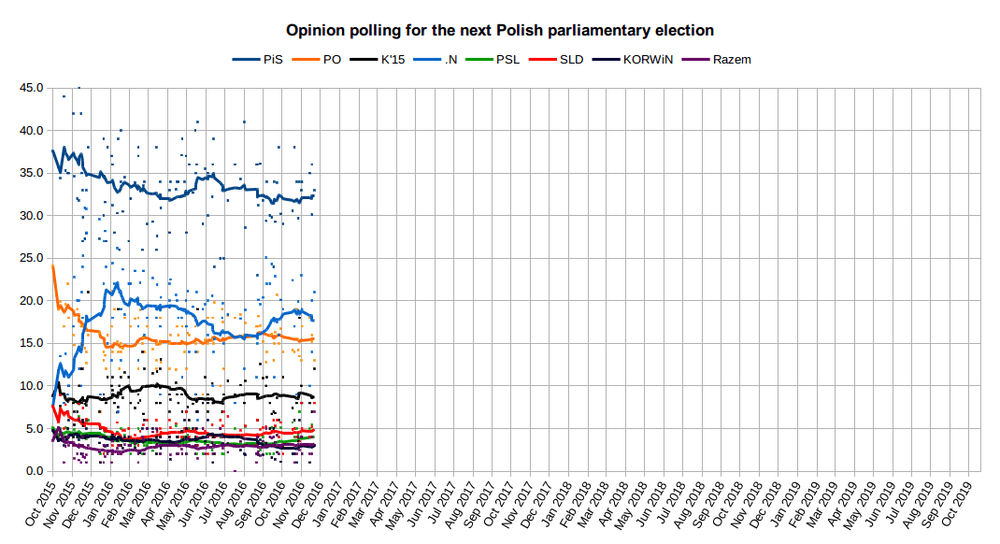Click the Oct 2019 x-axis label
Screen dimensions: 1000x544
pos(961,503)
